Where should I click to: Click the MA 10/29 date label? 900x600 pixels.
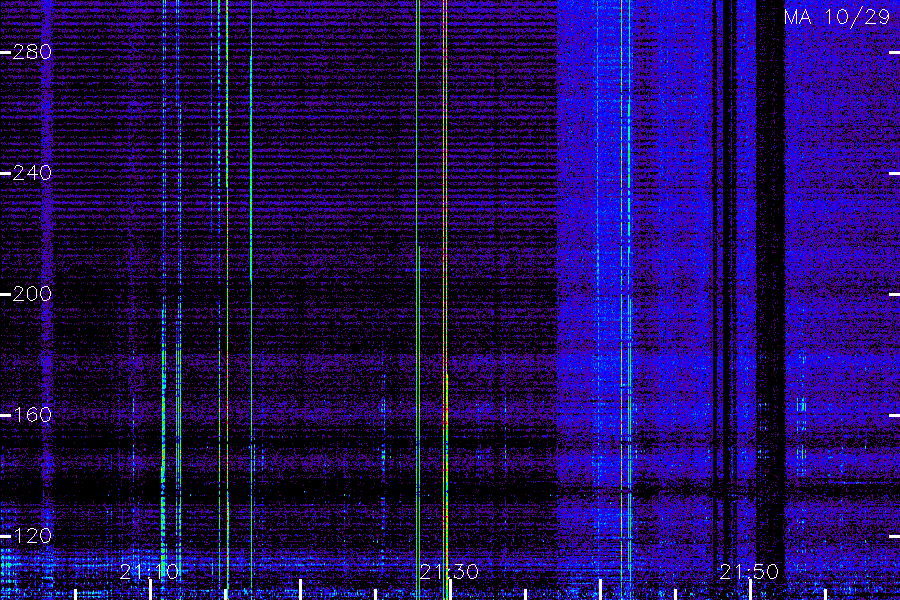pyautogui.click(x=837, y=17)
